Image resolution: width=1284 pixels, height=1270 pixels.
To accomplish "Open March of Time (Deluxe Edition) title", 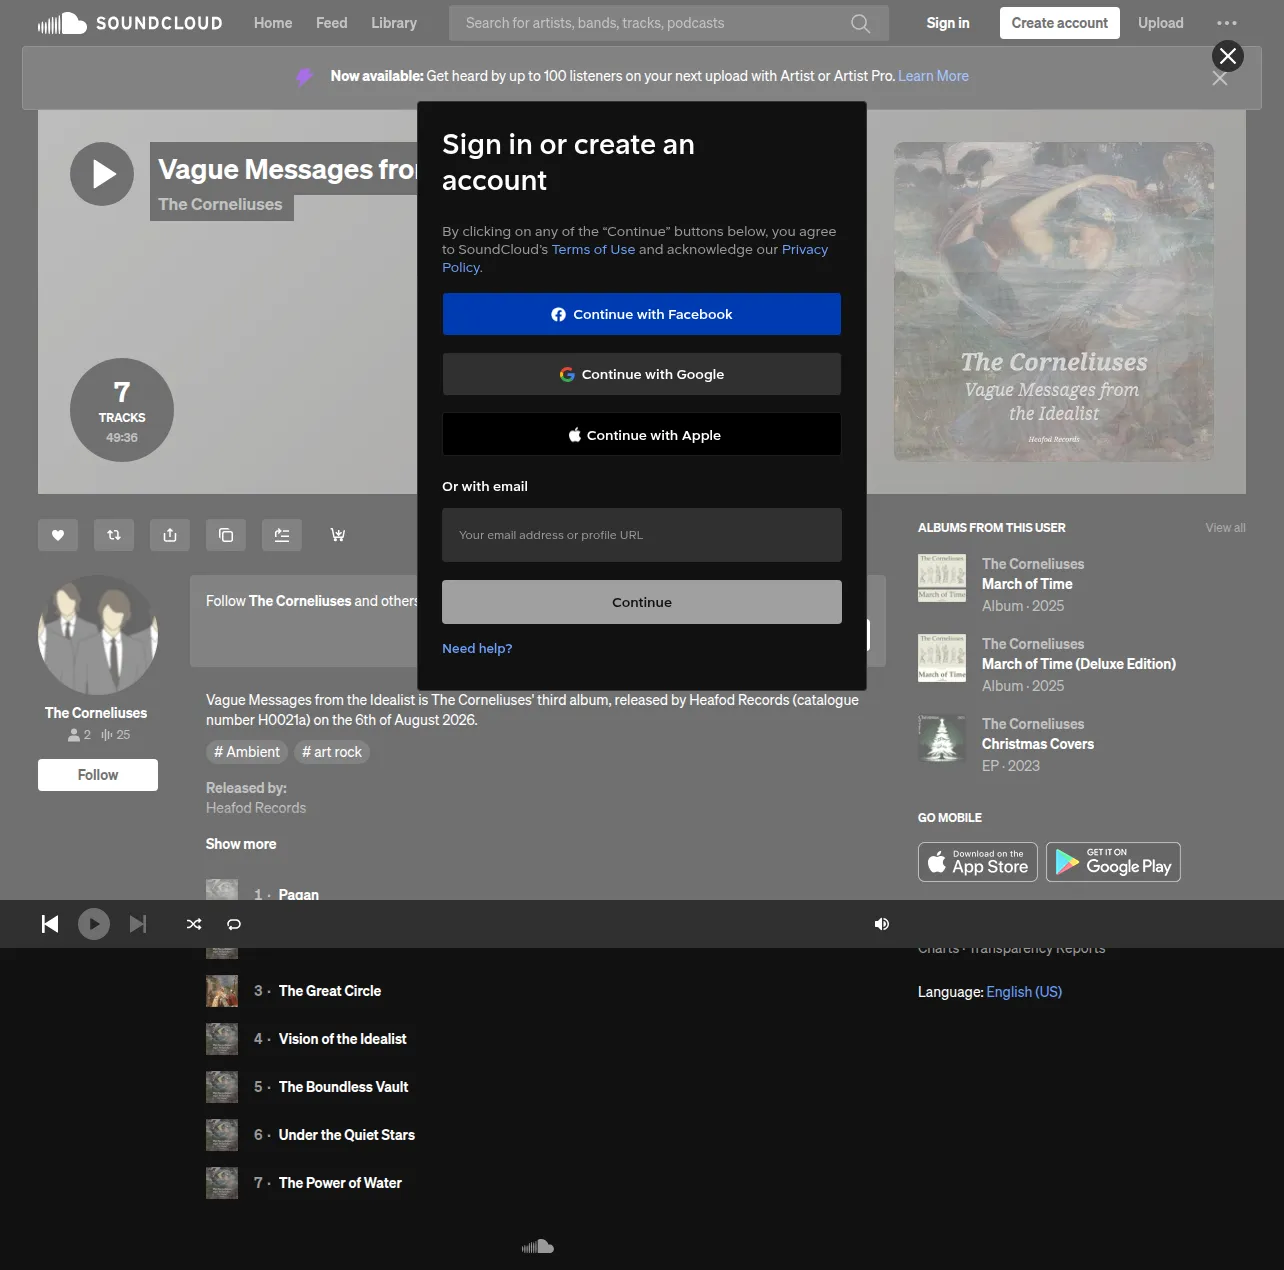I will (1079, 664).
